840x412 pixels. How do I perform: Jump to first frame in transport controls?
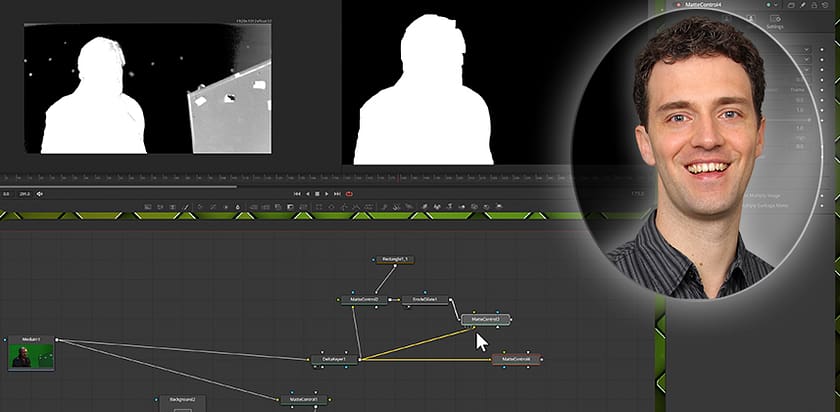click(x=297, y=194)
